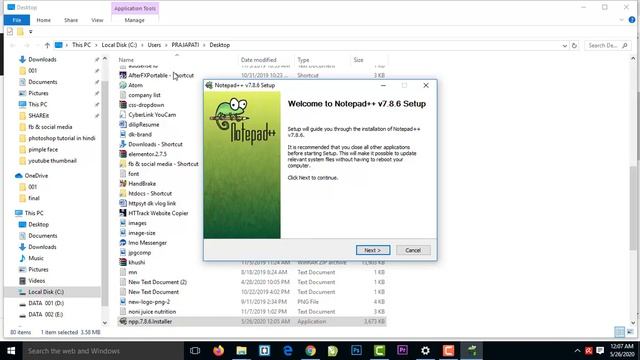Select the npp.7.8.6.Installer icon

coord(123,322)
